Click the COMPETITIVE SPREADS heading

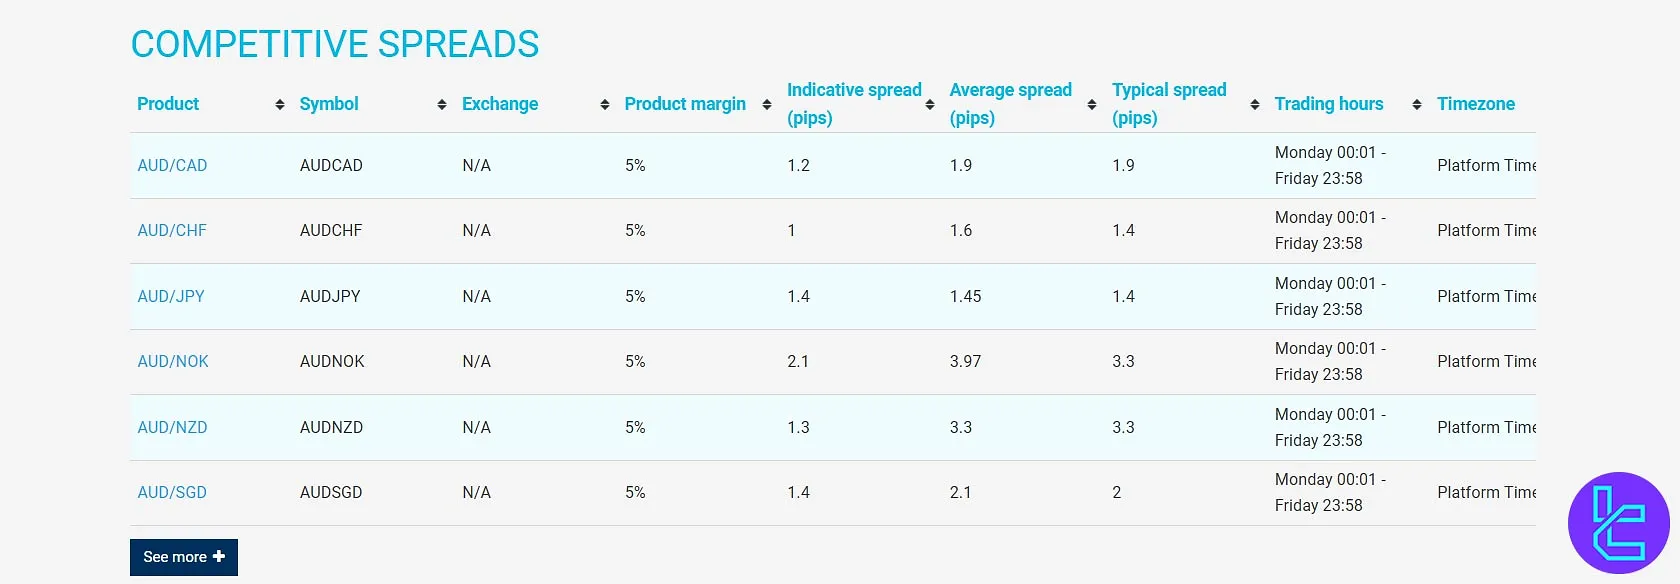click(334, 44)
